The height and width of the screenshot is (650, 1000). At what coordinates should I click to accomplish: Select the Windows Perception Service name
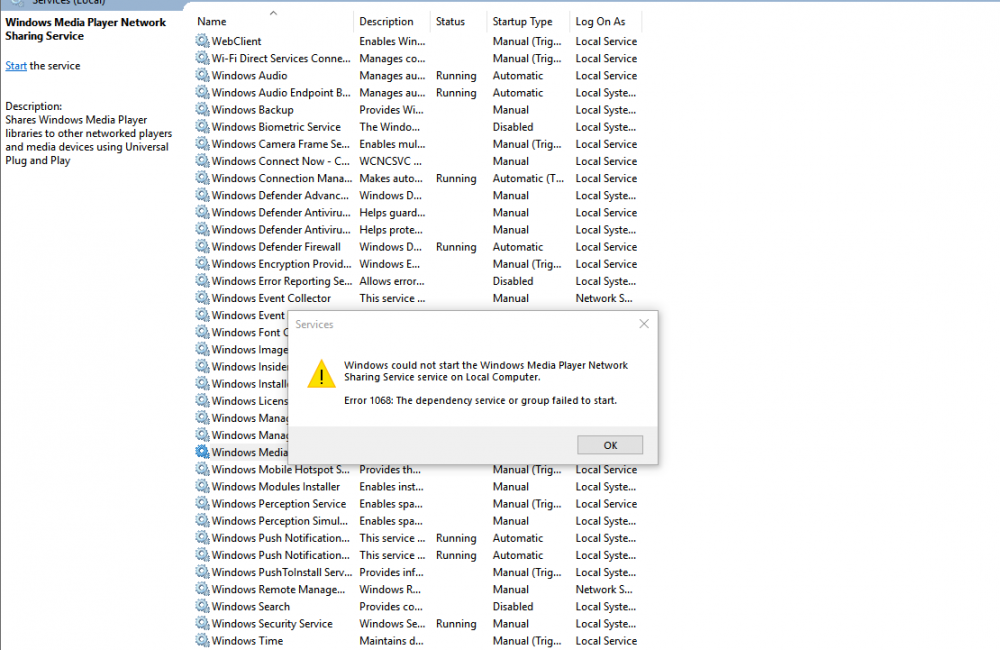coord(279,504)
